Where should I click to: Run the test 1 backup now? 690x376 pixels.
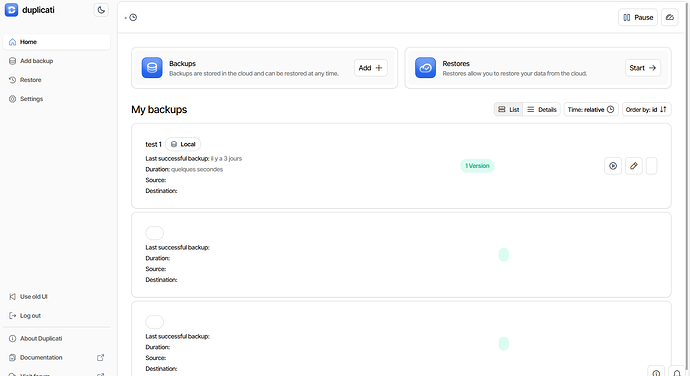click(613, 166)
